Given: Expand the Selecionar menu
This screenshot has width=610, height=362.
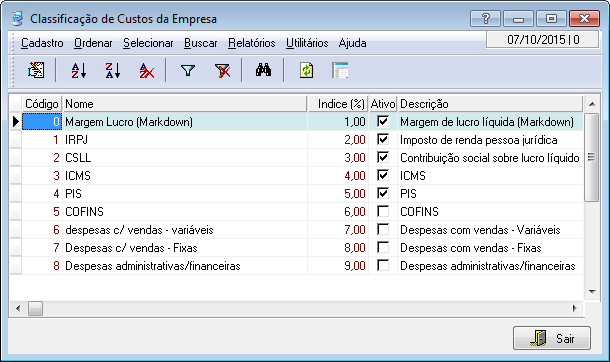Looking at the screenshot, I should point(148,43).
